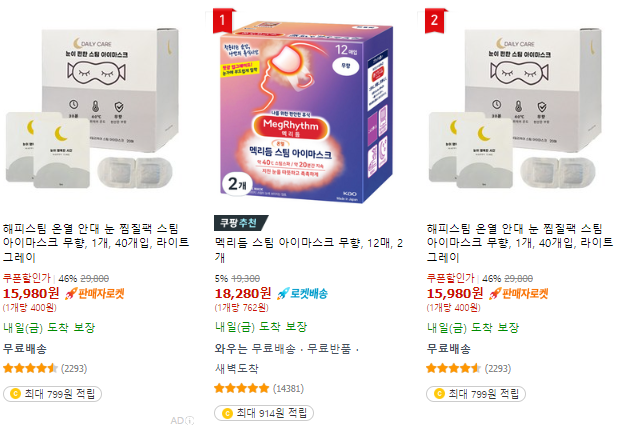Image resolution: width=627 pixels, height=444 pixels.
Task: Open the rank 2 Daily Care product image
Action: (516, 108)
